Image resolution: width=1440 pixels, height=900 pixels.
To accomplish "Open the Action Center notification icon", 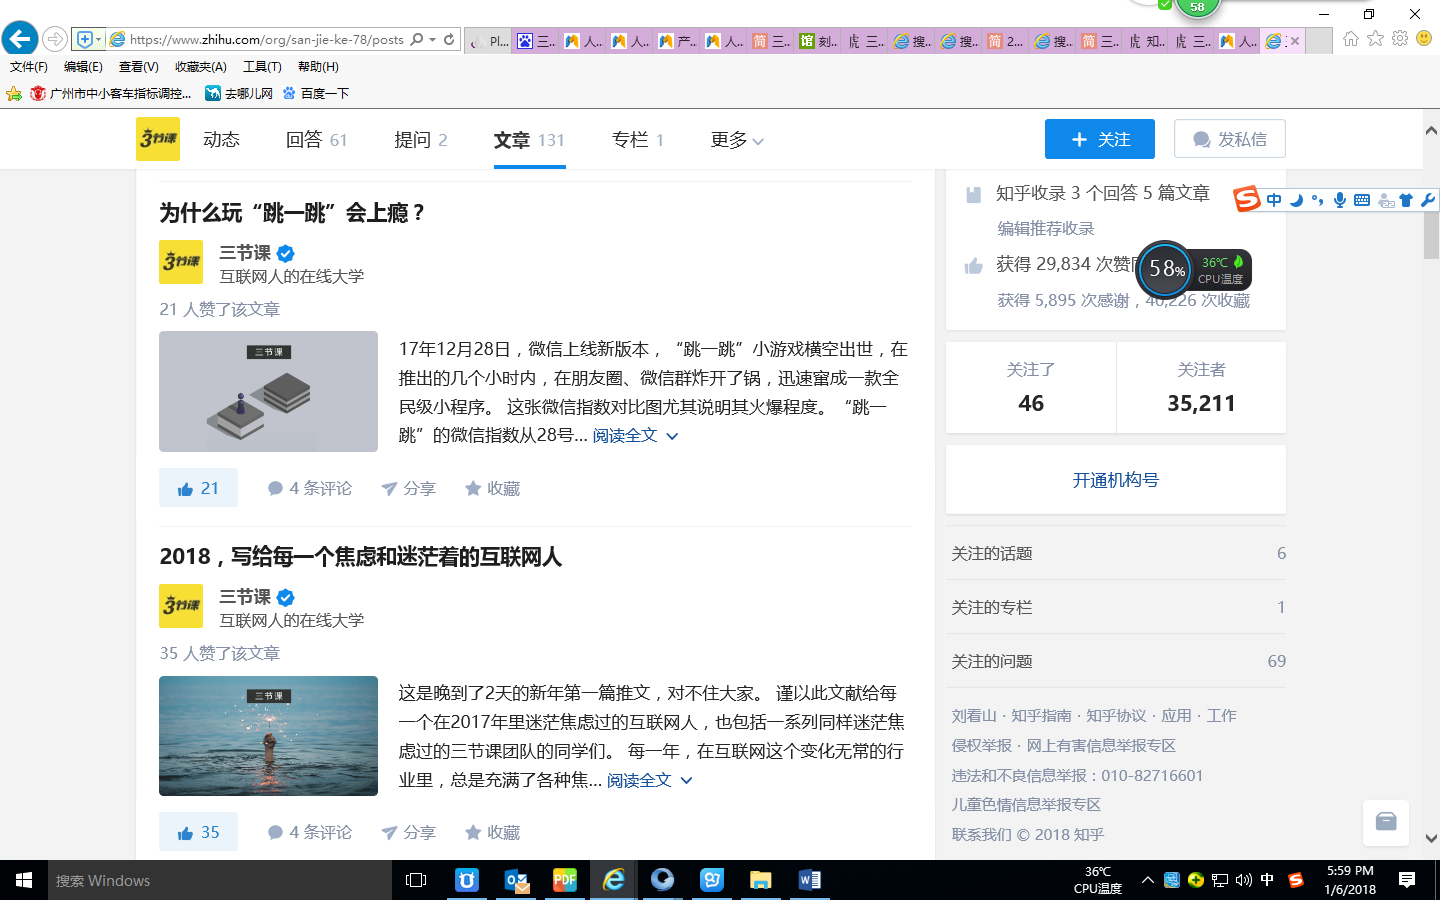I will (1407, 880).
